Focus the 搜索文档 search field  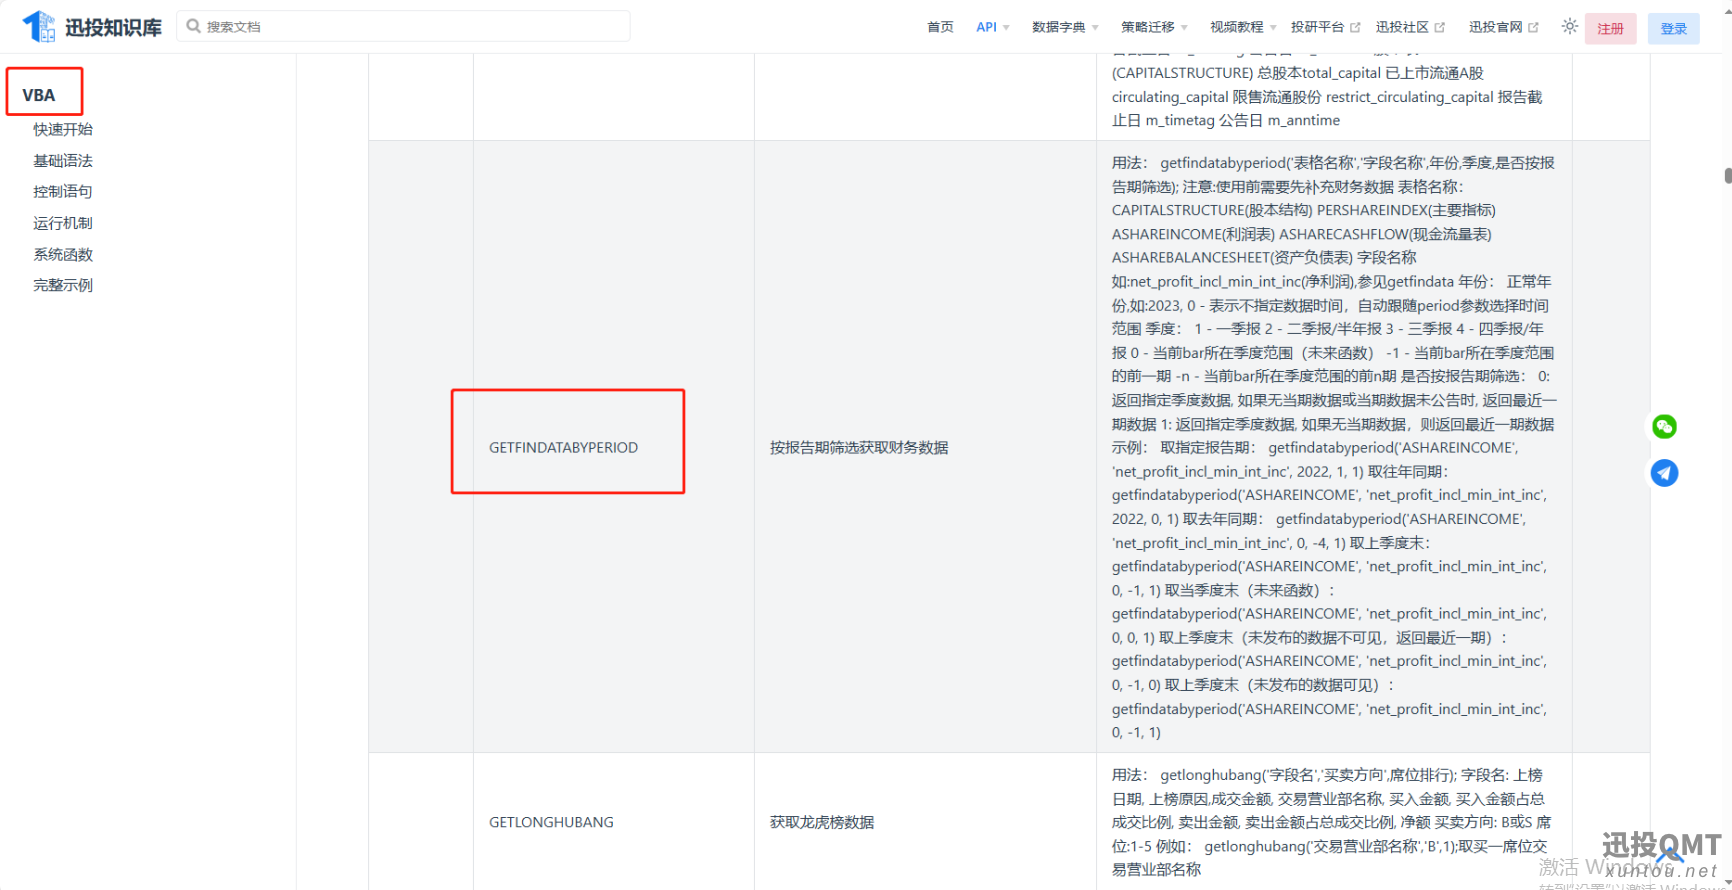(403, 26)
